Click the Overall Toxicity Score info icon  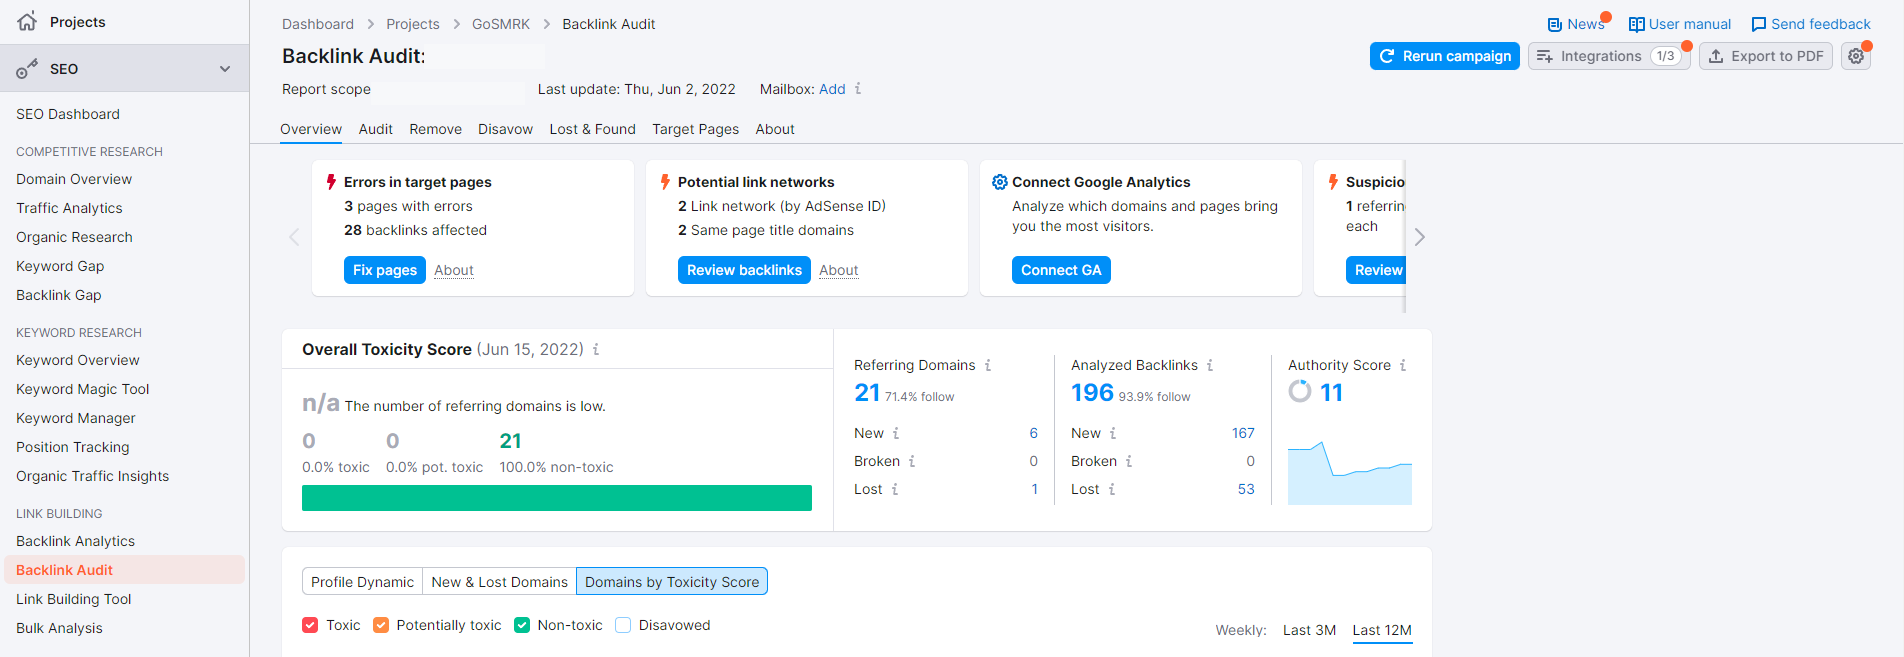tap(596, 349)
